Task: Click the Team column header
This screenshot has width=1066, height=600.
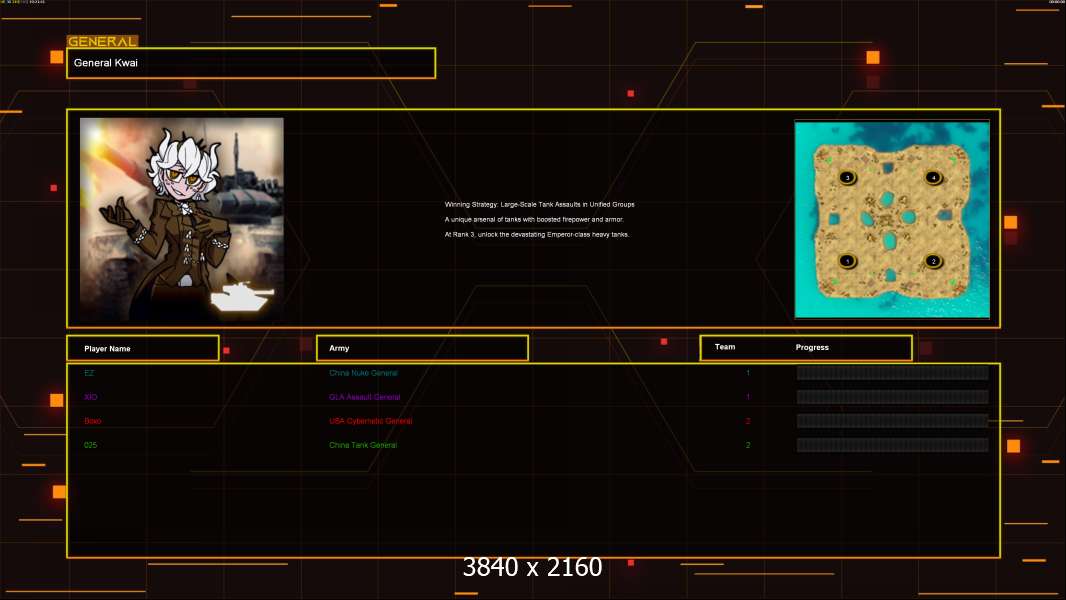Action: point(725,348)
